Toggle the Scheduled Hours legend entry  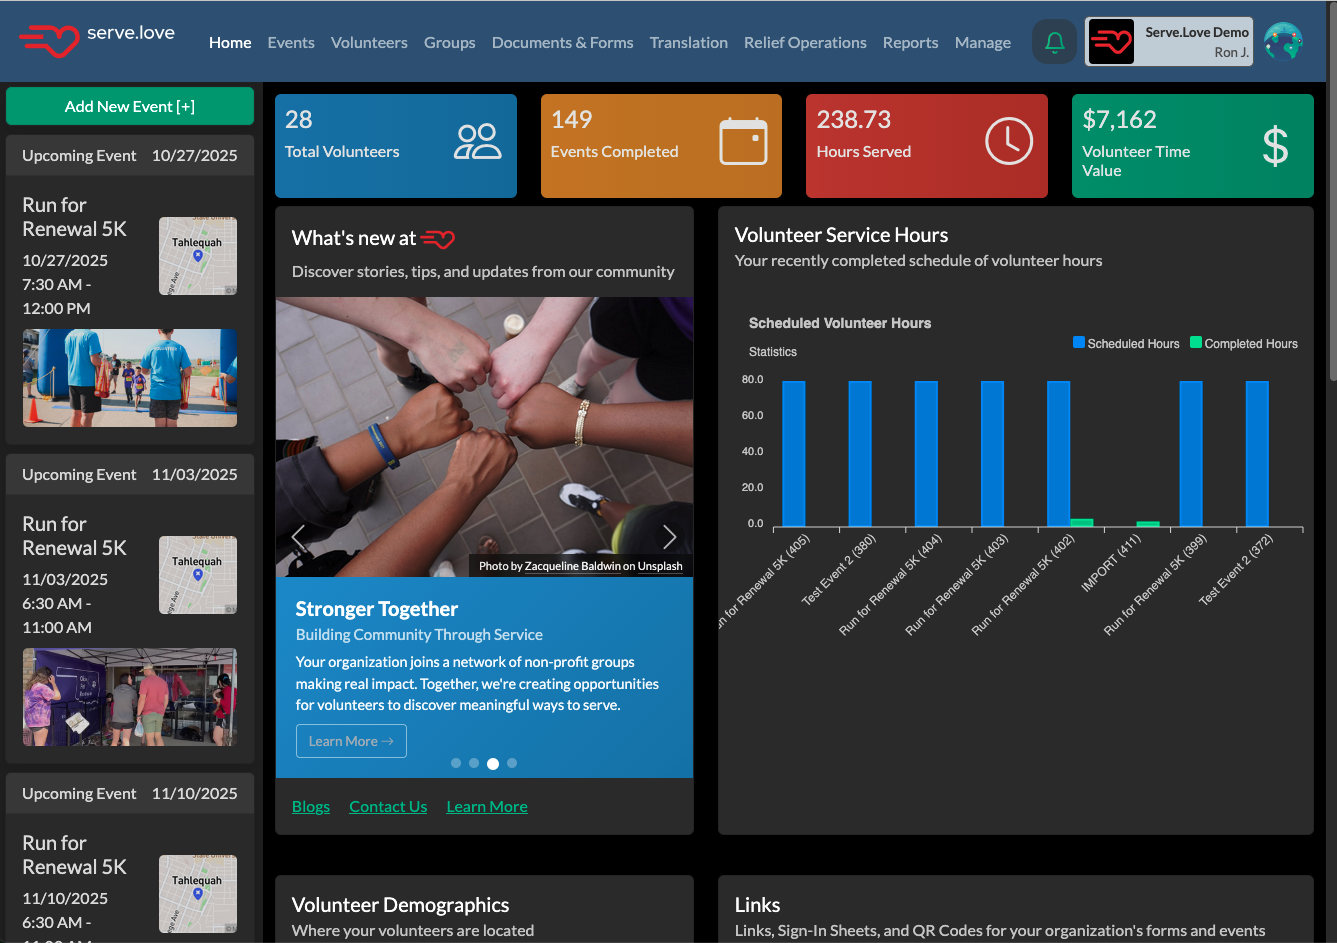click(1127, 343)
